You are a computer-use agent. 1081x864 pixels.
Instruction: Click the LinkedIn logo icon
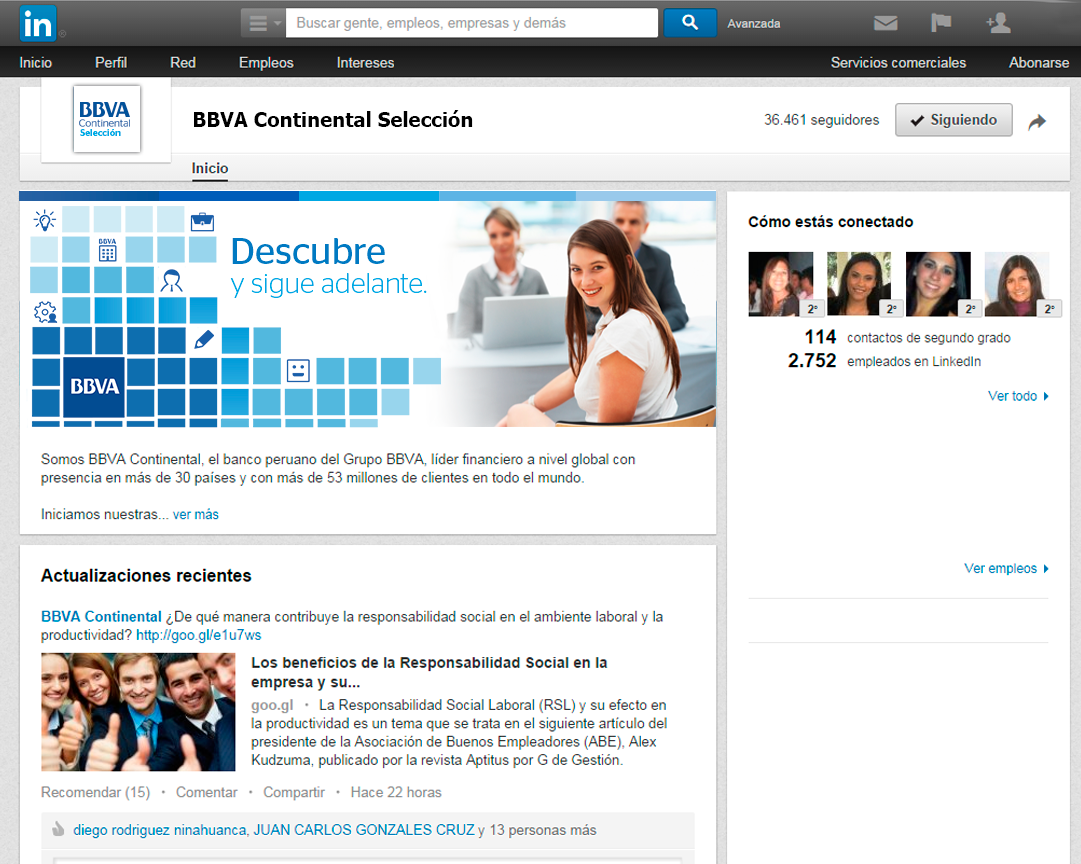click(38, 23)
